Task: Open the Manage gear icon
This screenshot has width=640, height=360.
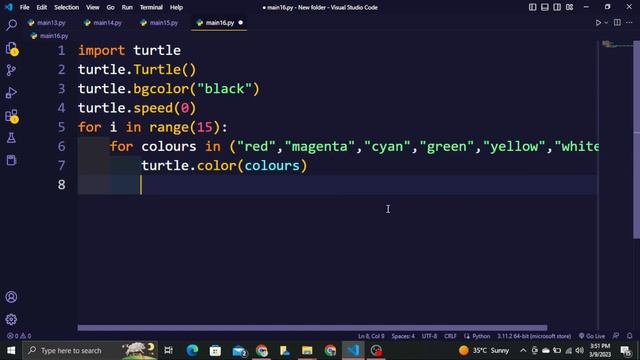Action: [11, 319]
